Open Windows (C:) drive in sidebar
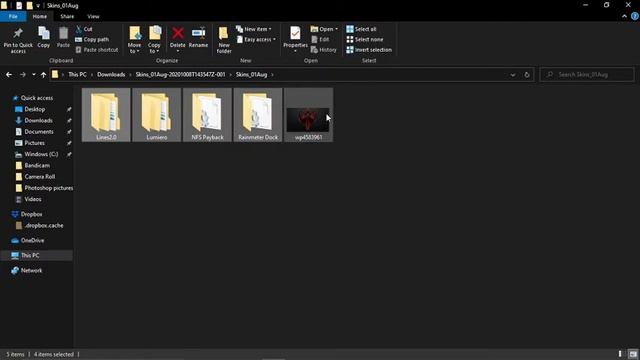640x360 pixels. point(41,154)
